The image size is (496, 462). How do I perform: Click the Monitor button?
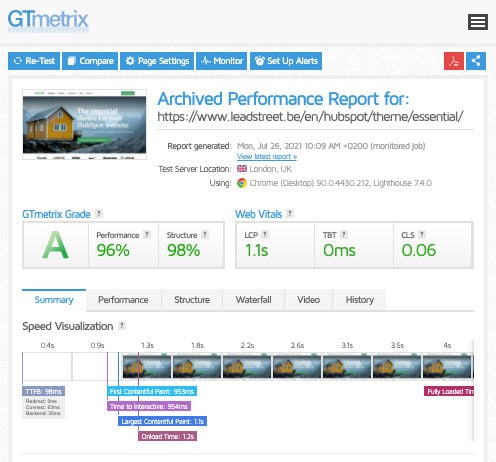pyautogui.click(x=221, y=61)
